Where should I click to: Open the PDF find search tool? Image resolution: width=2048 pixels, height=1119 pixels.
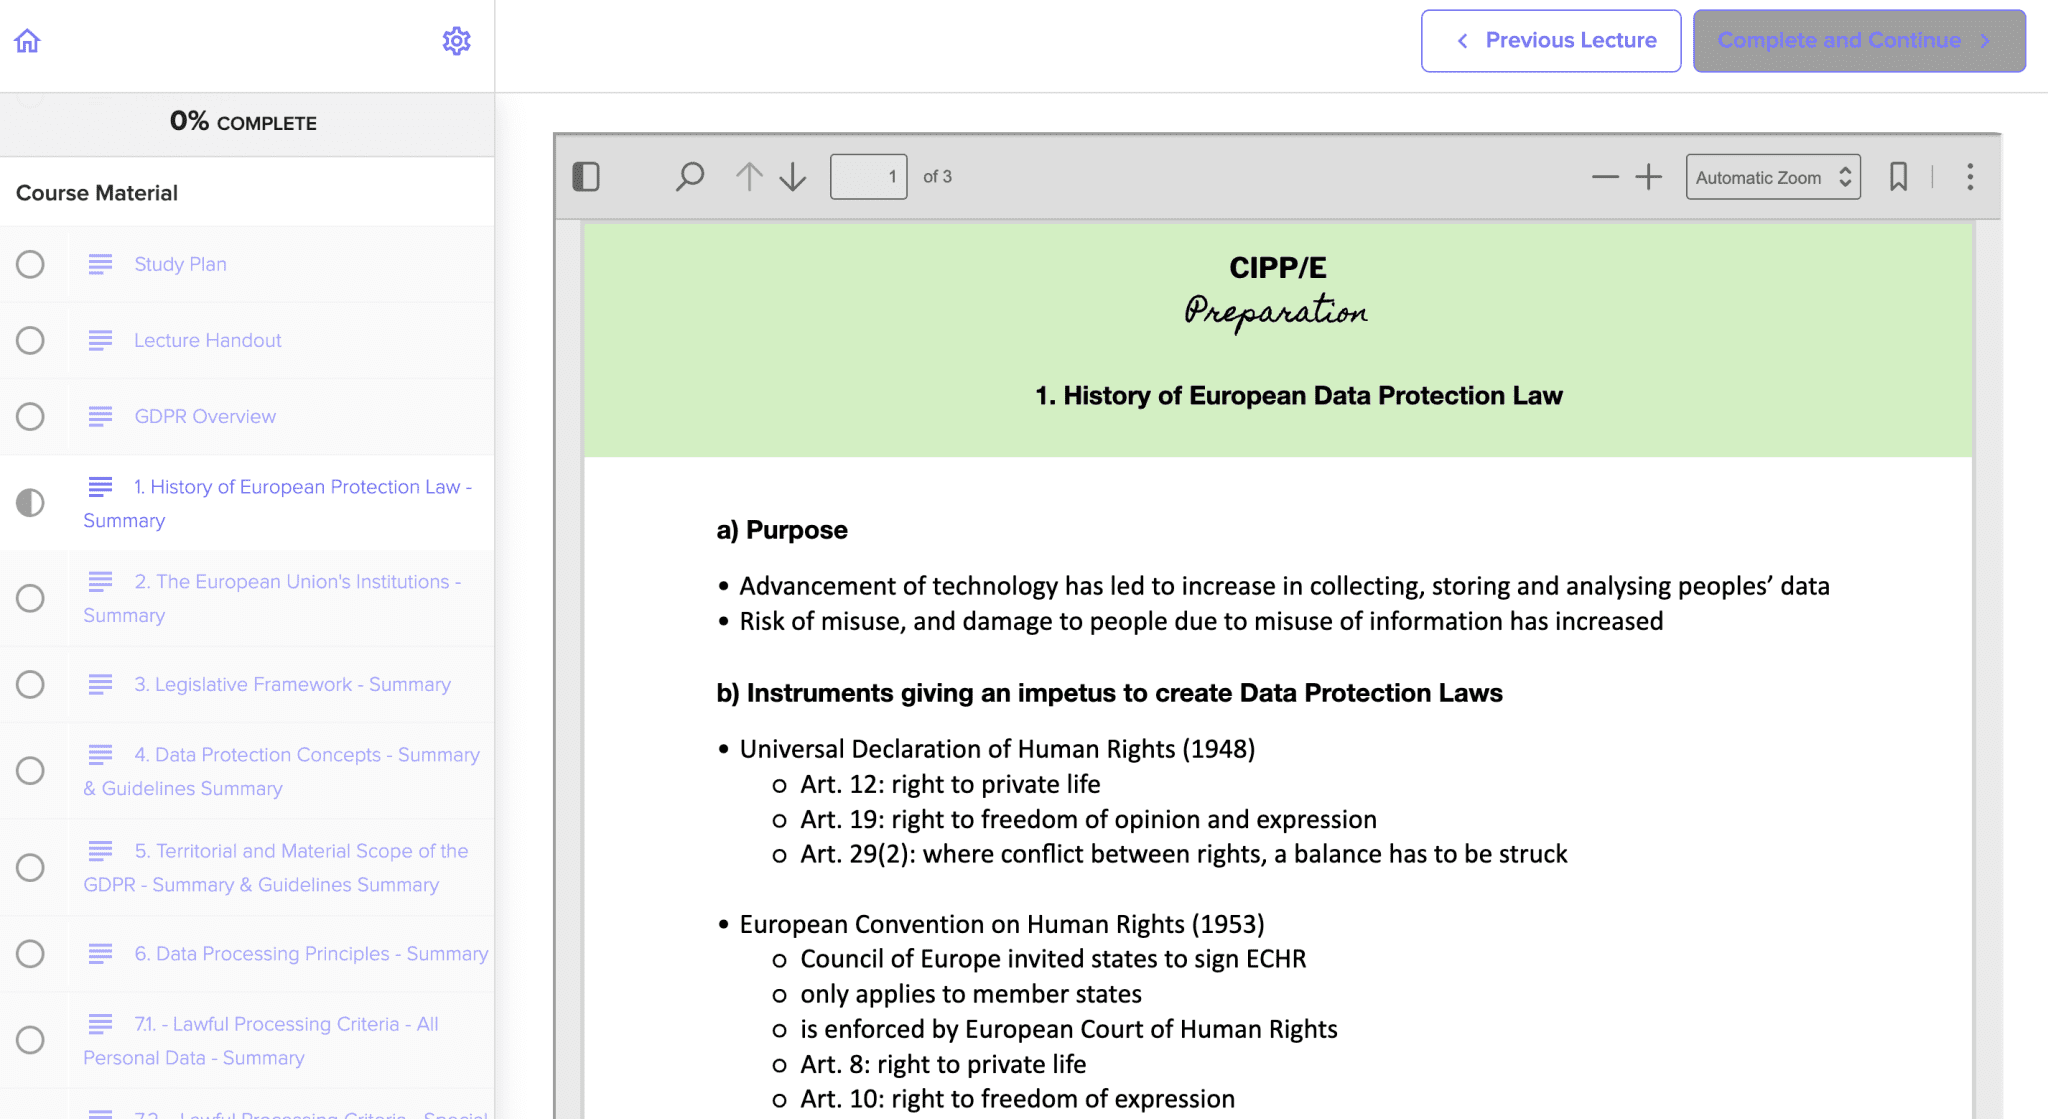click(x=690, y=177)
